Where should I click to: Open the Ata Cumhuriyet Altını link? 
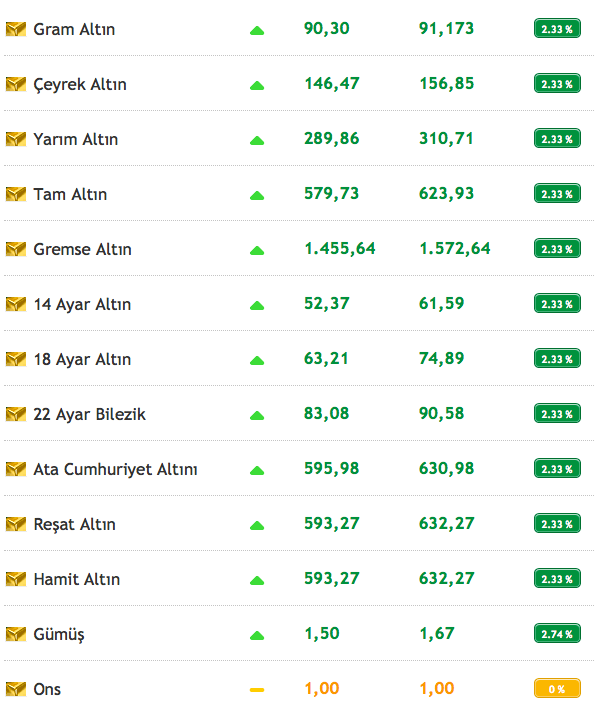(x=115, y=469)
